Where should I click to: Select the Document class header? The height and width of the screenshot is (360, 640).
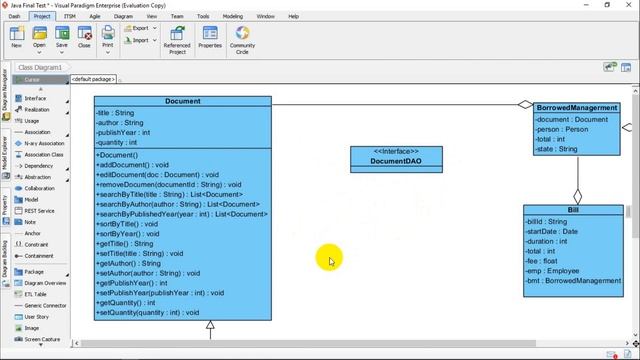pos(183,101)
